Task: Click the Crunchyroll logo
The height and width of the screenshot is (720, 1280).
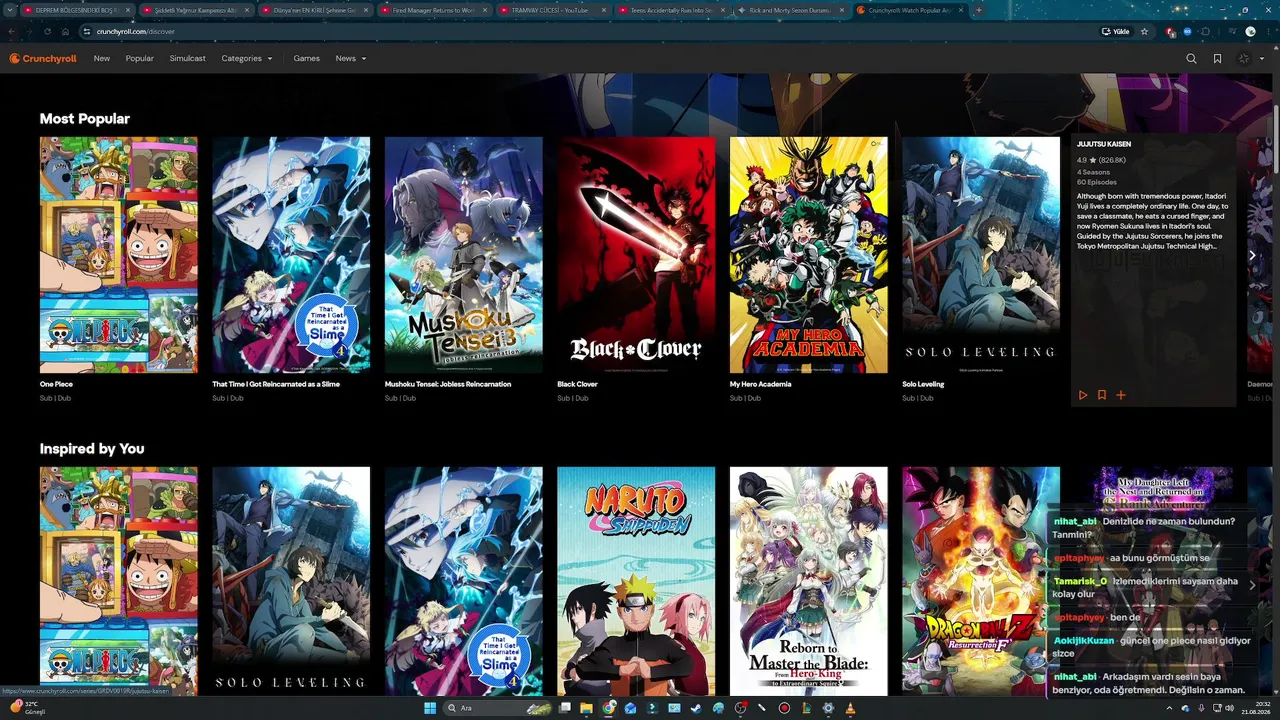Action: tap(43, 59)
